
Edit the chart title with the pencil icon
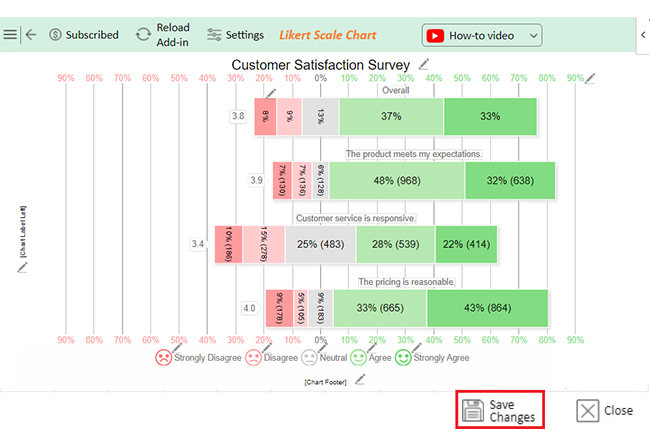click(423, 64)
